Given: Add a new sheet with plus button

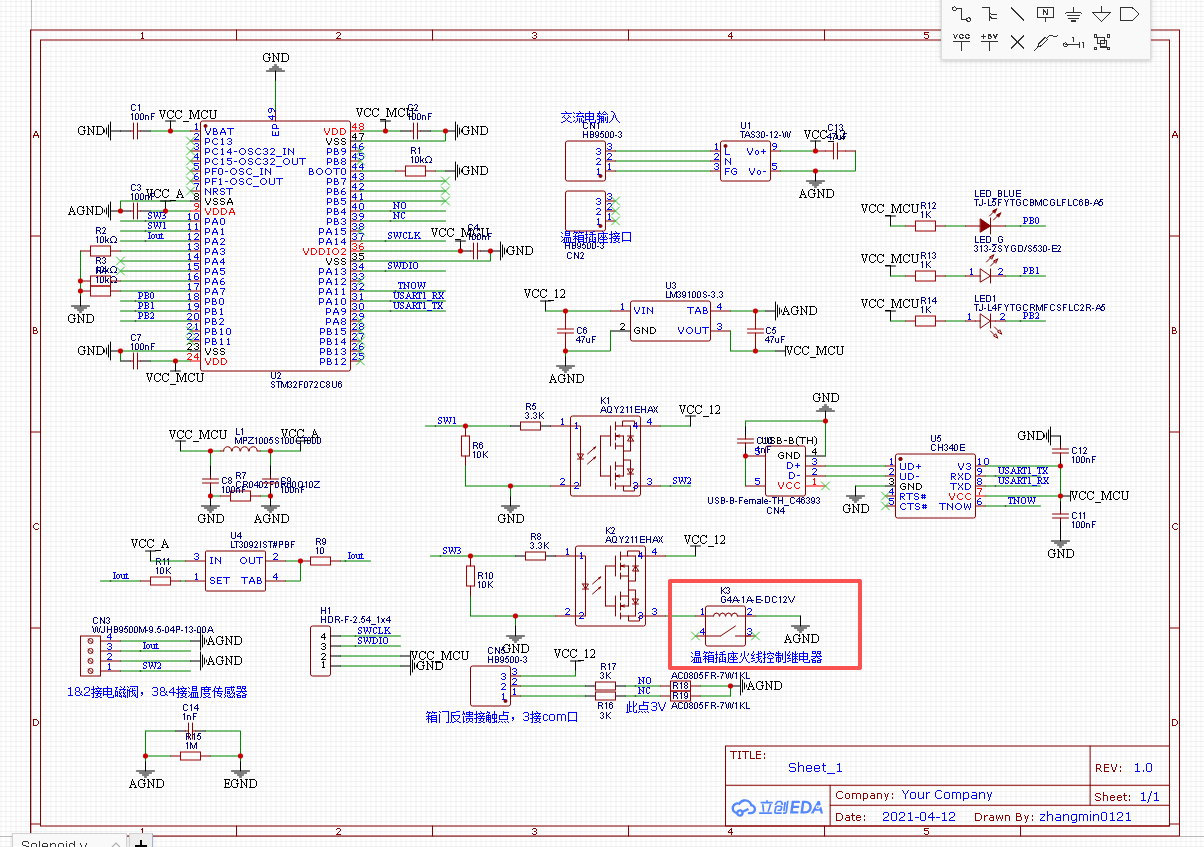Looking at the screenshot, I should (141, 841).
